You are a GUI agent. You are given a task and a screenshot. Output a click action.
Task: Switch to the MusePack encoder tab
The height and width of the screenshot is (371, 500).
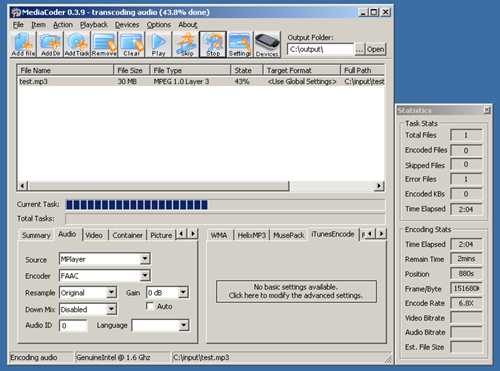[289, 235]
